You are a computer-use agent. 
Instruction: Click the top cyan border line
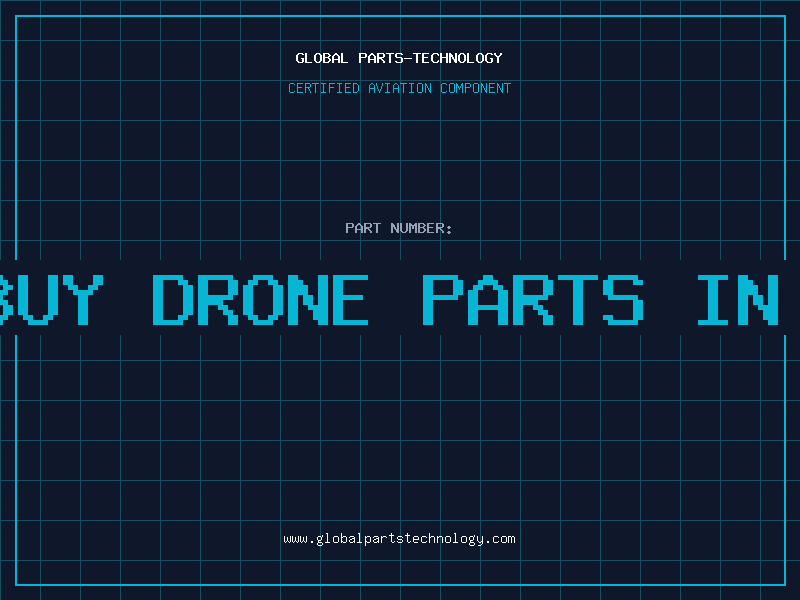coord(401,16)
